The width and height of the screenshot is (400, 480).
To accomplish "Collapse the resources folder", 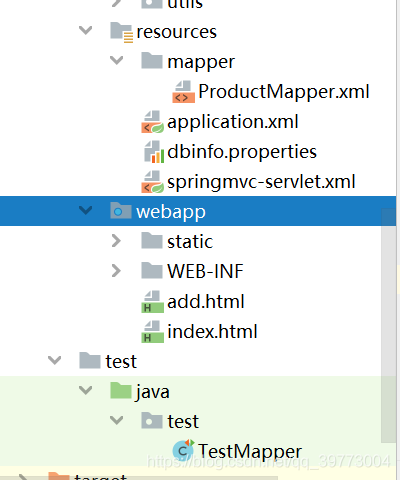I will click(x=85, y=31).
